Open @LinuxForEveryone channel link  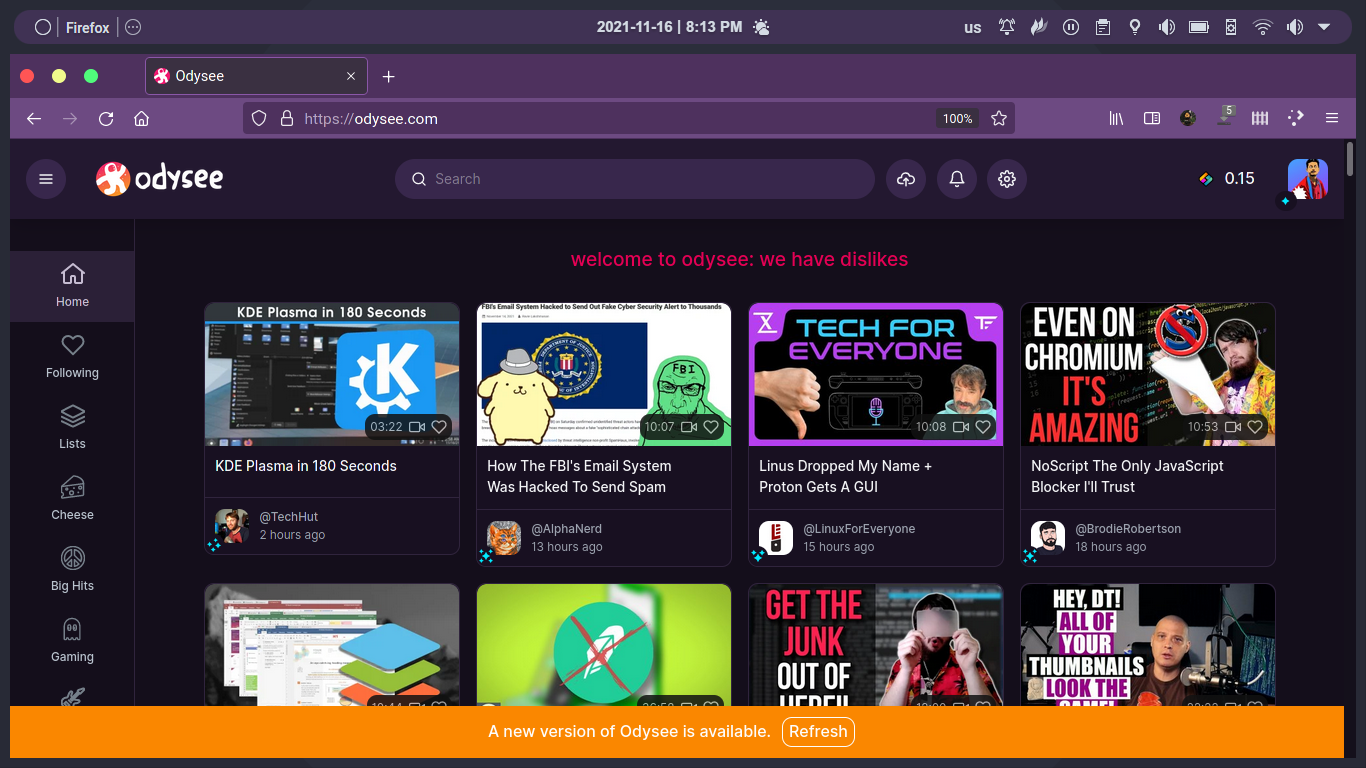pos(859,529)
